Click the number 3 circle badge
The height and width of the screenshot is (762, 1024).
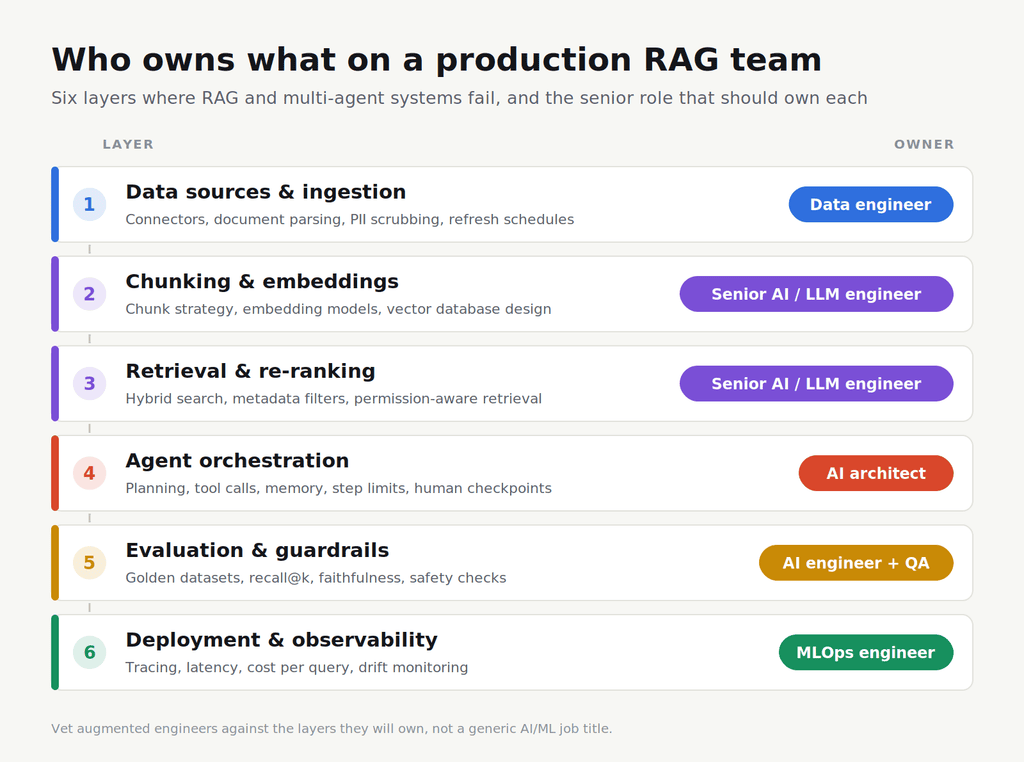pos(89,383)
